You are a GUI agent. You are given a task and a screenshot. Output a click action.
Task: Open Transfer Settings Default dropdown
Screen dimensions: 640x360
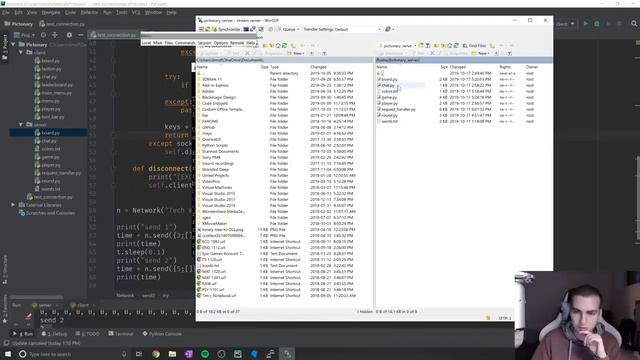342,29
